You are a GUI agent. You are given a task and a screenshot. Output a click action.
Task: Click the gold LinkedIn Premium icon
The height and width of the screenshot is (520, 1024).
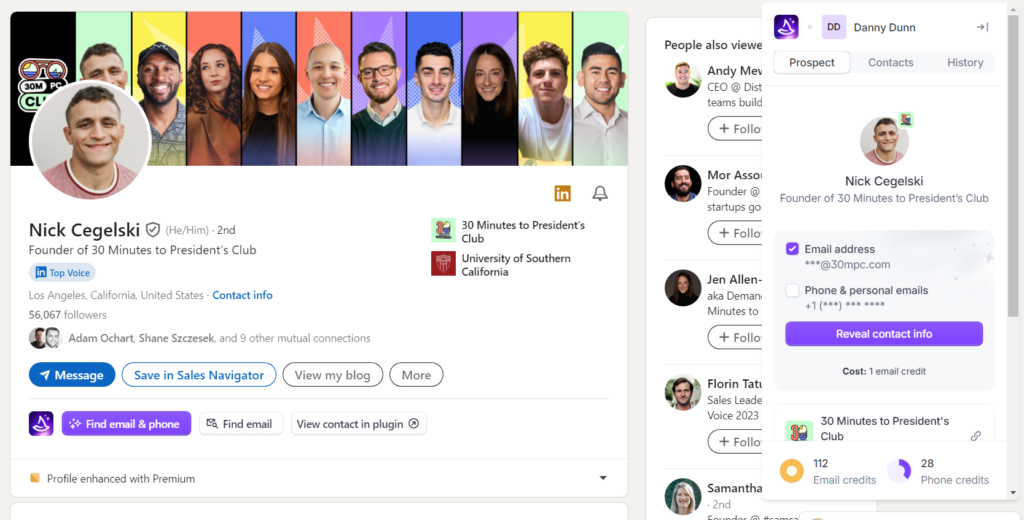tap(562, 193)
